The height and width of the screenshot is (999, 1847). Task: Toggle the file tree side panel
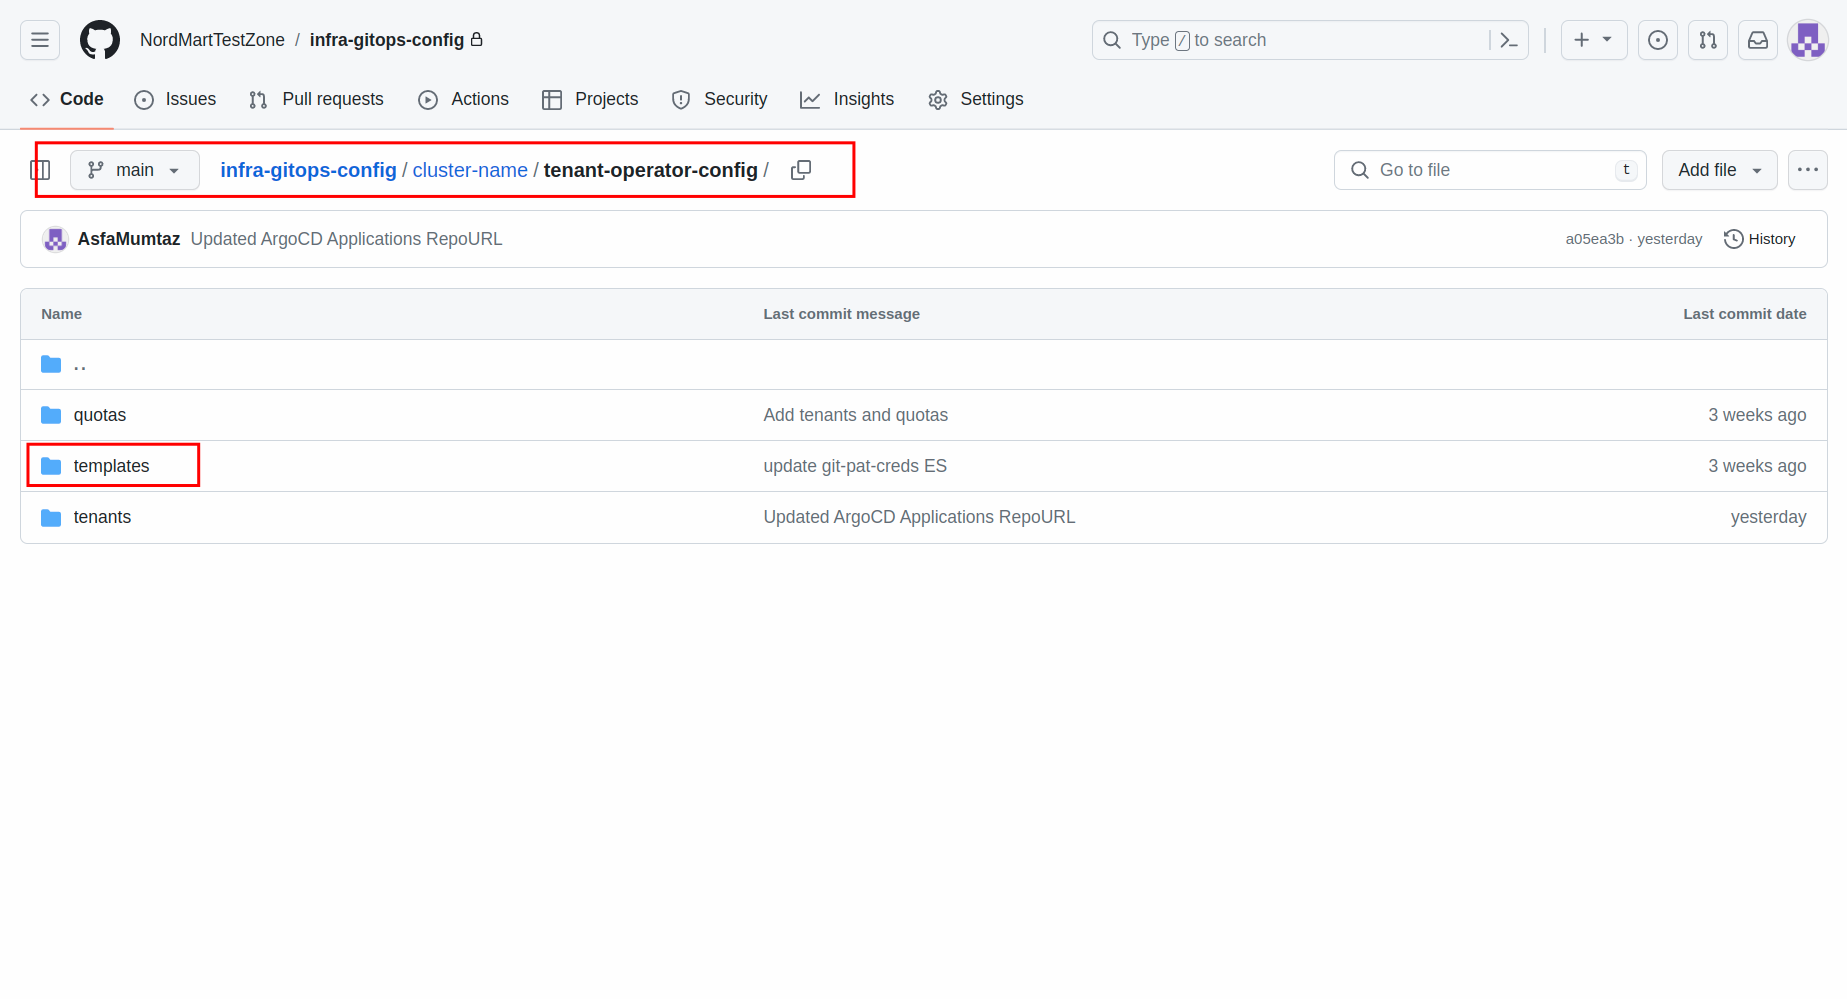click(x=40, y=170)
